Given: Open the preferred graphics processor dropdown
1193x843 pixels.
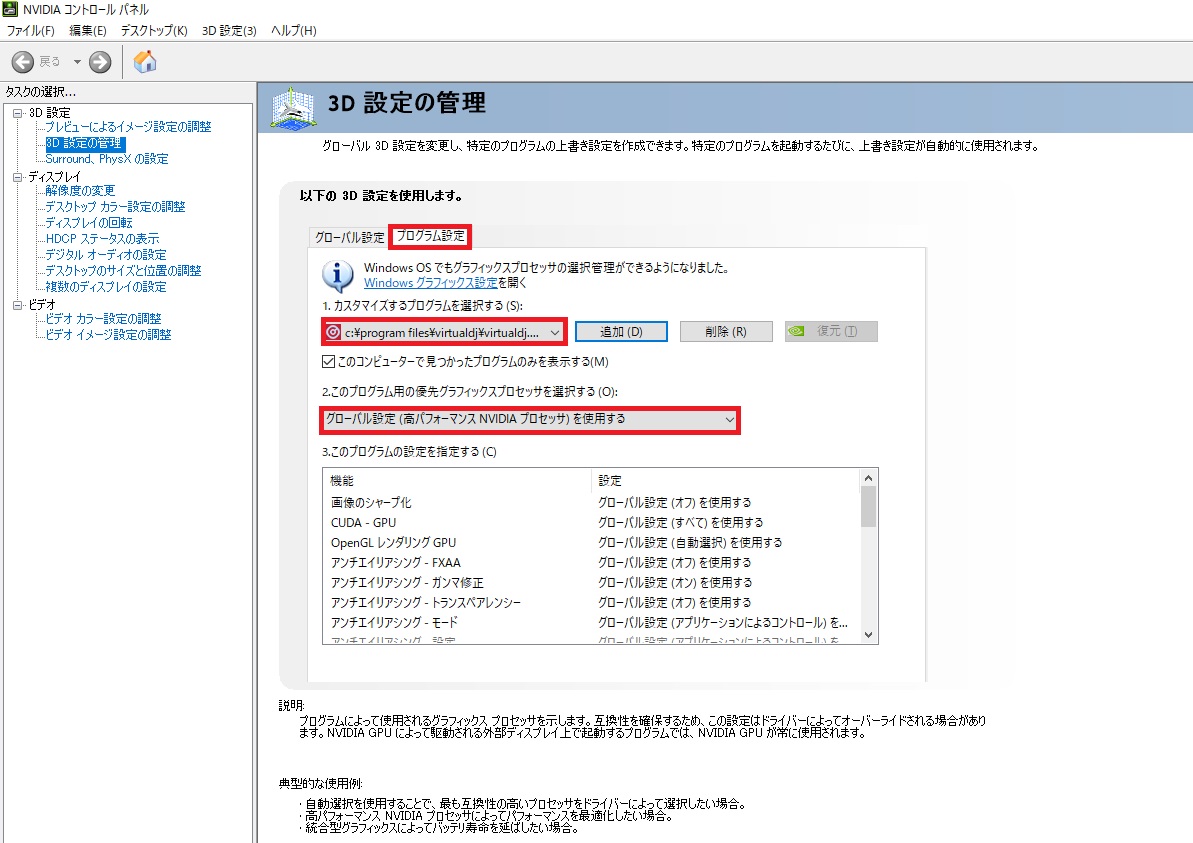Looking at the screenshot, I should (x=530, y=419).
